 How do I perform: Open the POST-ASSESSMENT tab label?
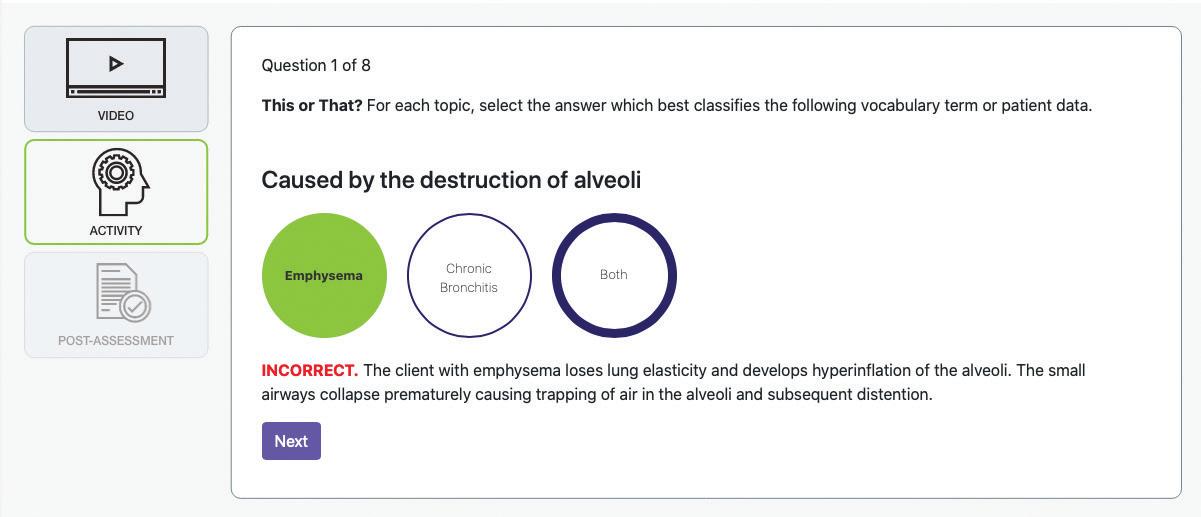[116, 341]
